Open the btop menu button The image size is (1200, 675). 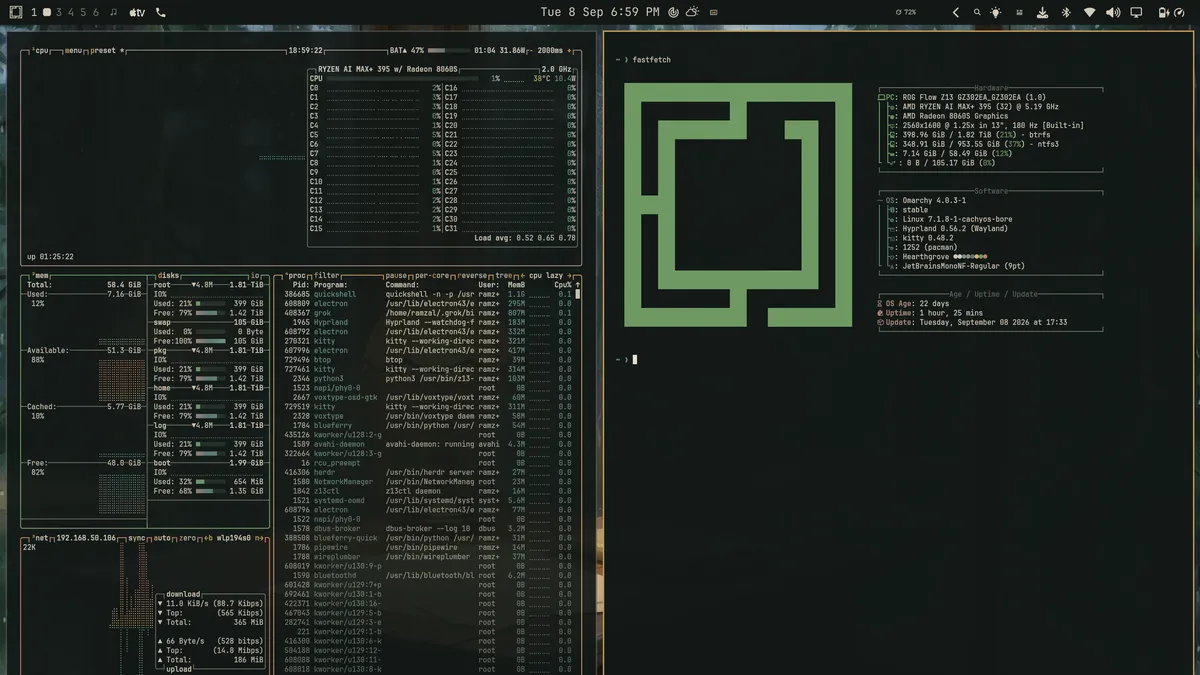coord(73,50)
